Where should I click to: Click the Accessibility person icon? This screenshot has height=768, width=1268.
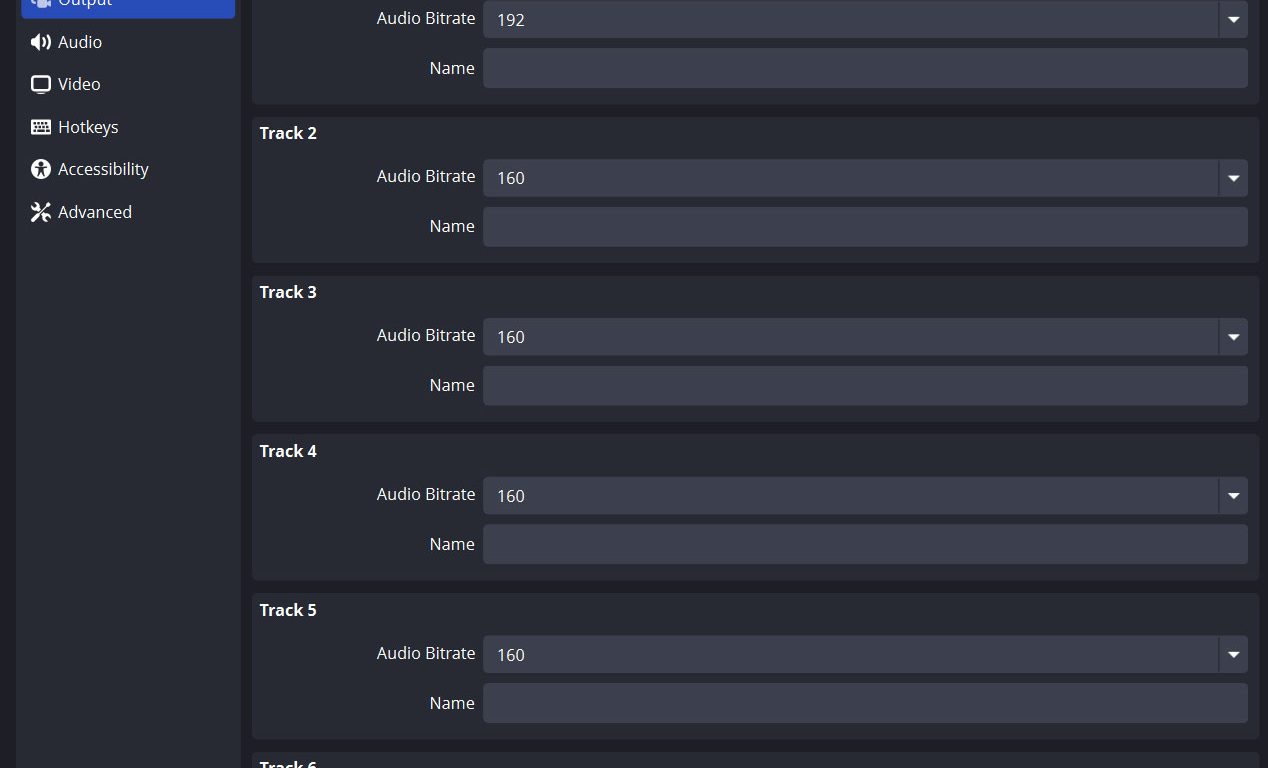(x=41, y=169)
